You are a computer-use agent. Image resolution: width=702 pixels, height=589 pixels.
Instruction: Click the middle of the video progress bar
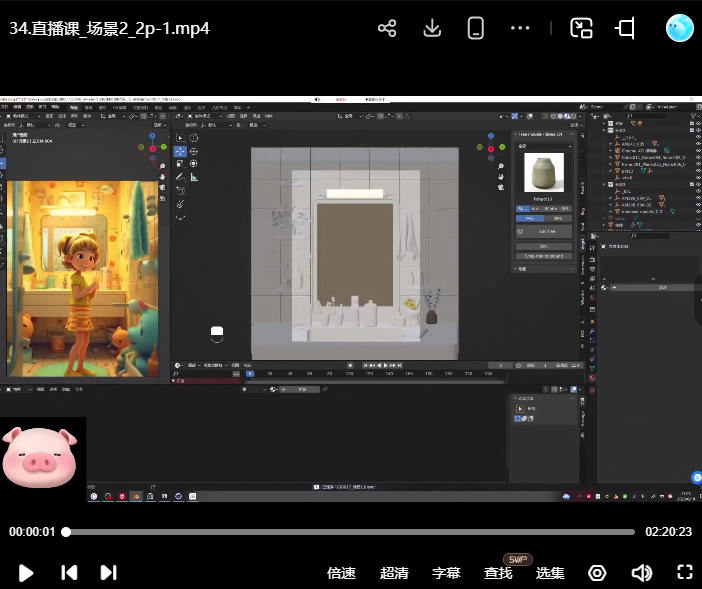tap(350, 532)
